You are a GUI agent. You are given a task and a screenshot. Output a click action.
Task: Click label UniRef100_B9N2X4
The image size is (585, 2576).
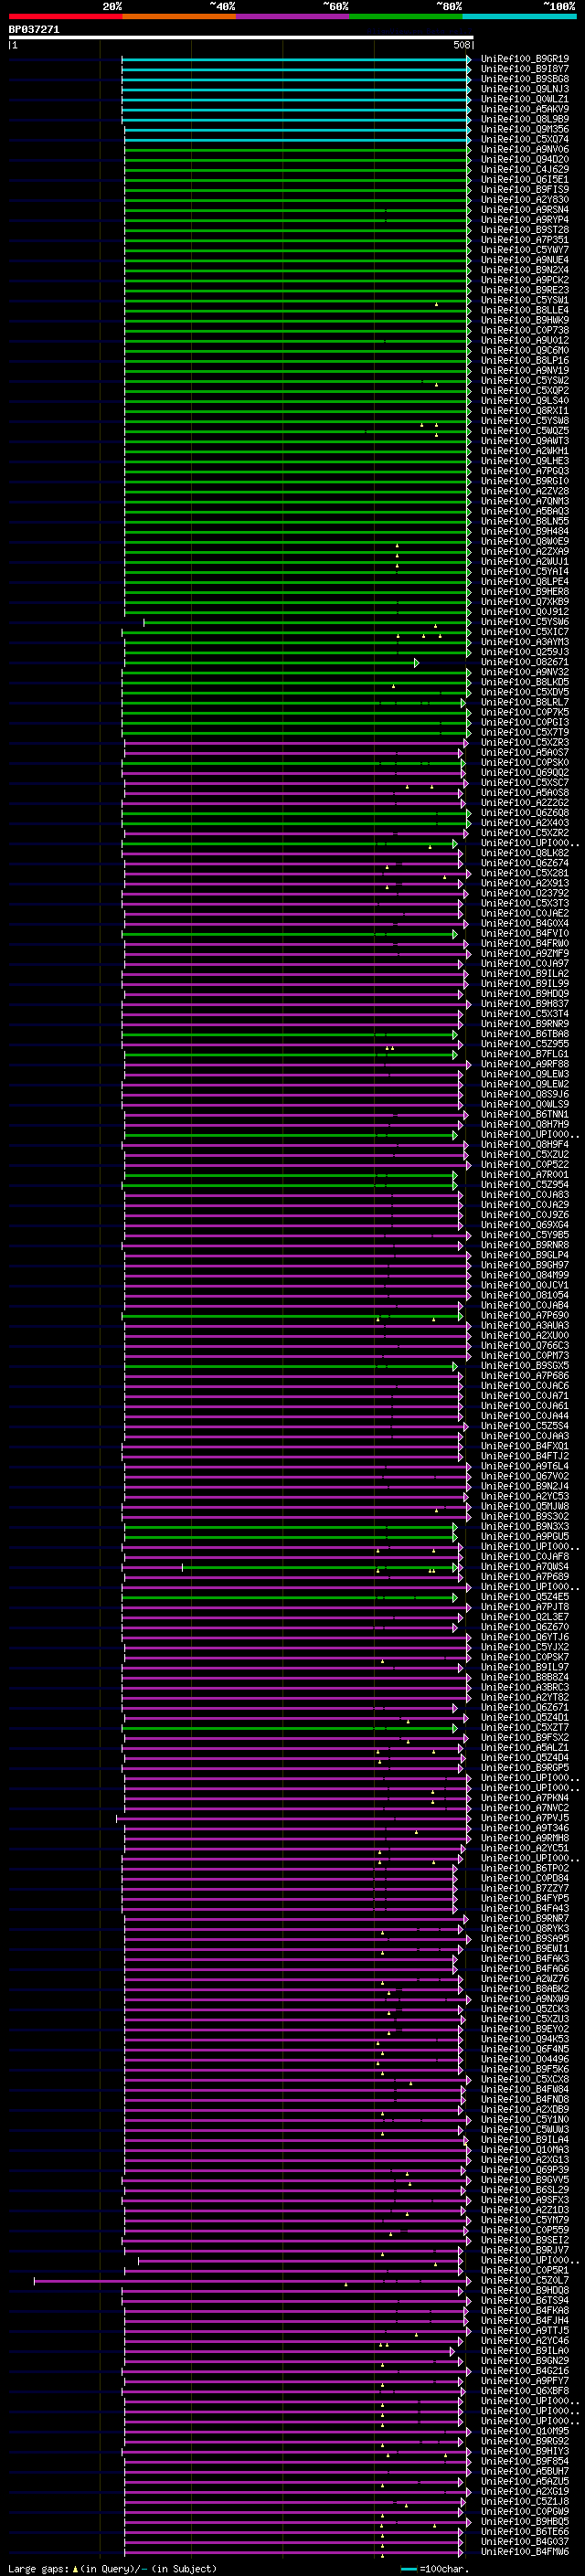coord(525,270)
